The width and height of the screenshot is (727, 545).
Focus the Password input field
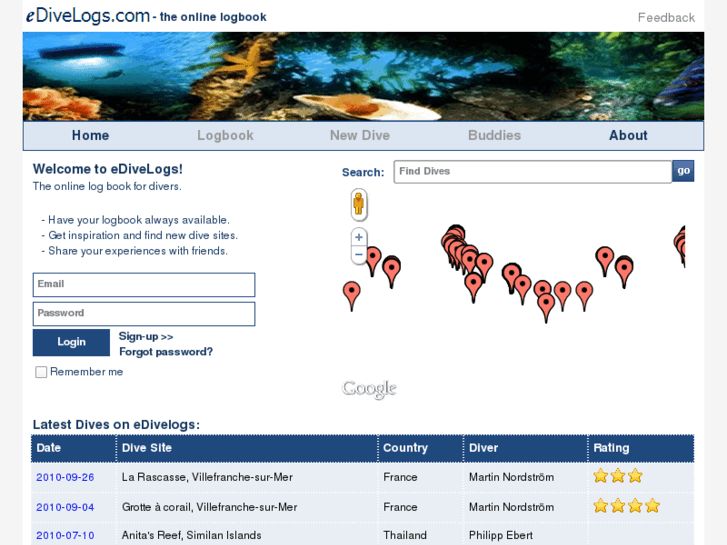click(x=144, y=314)
